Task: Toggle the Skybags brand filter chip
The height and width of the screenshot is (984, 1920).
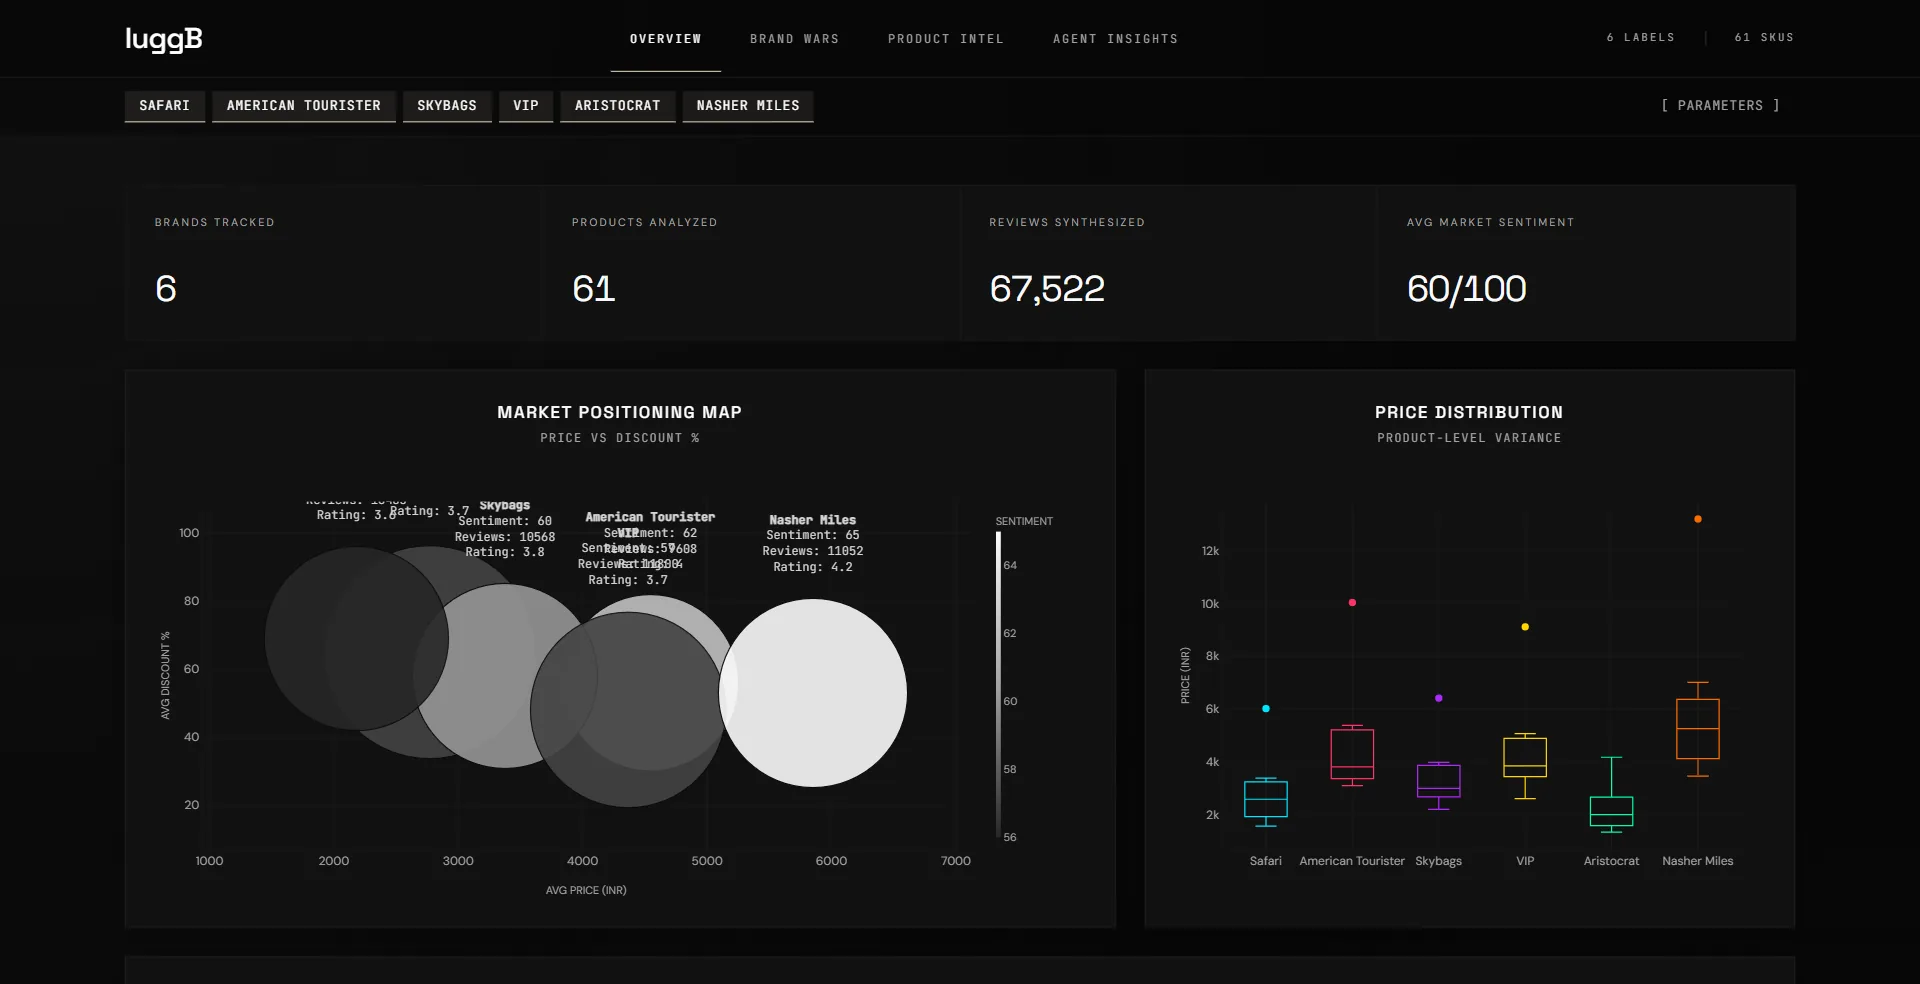Action: (447, 106)
